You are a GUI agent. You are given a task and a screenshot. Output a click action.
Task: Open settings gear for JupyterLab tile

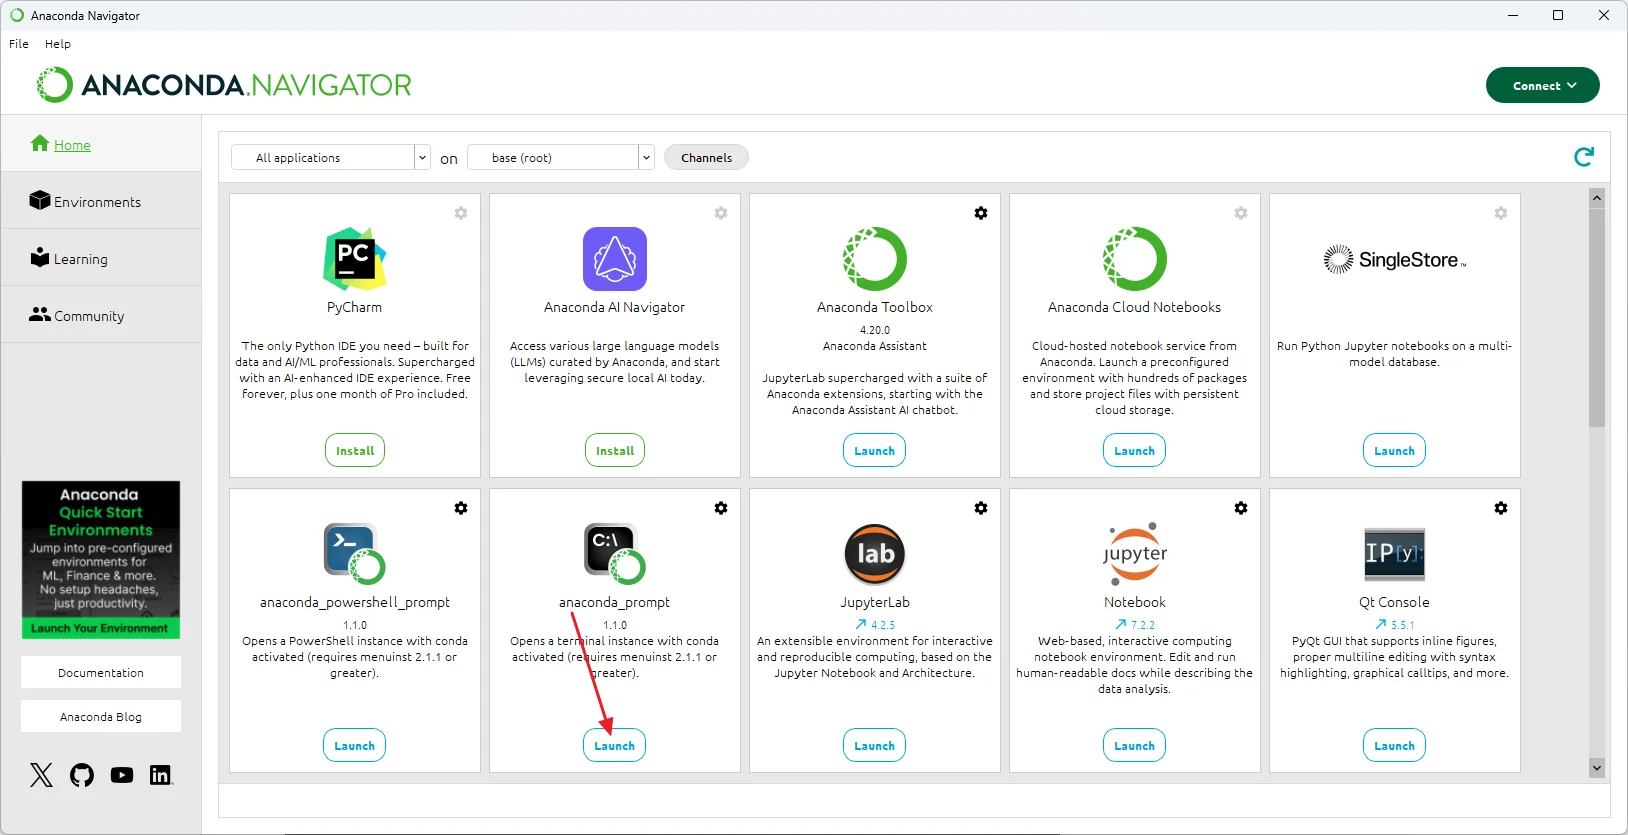pyautogui.click(x=980, y=508)
